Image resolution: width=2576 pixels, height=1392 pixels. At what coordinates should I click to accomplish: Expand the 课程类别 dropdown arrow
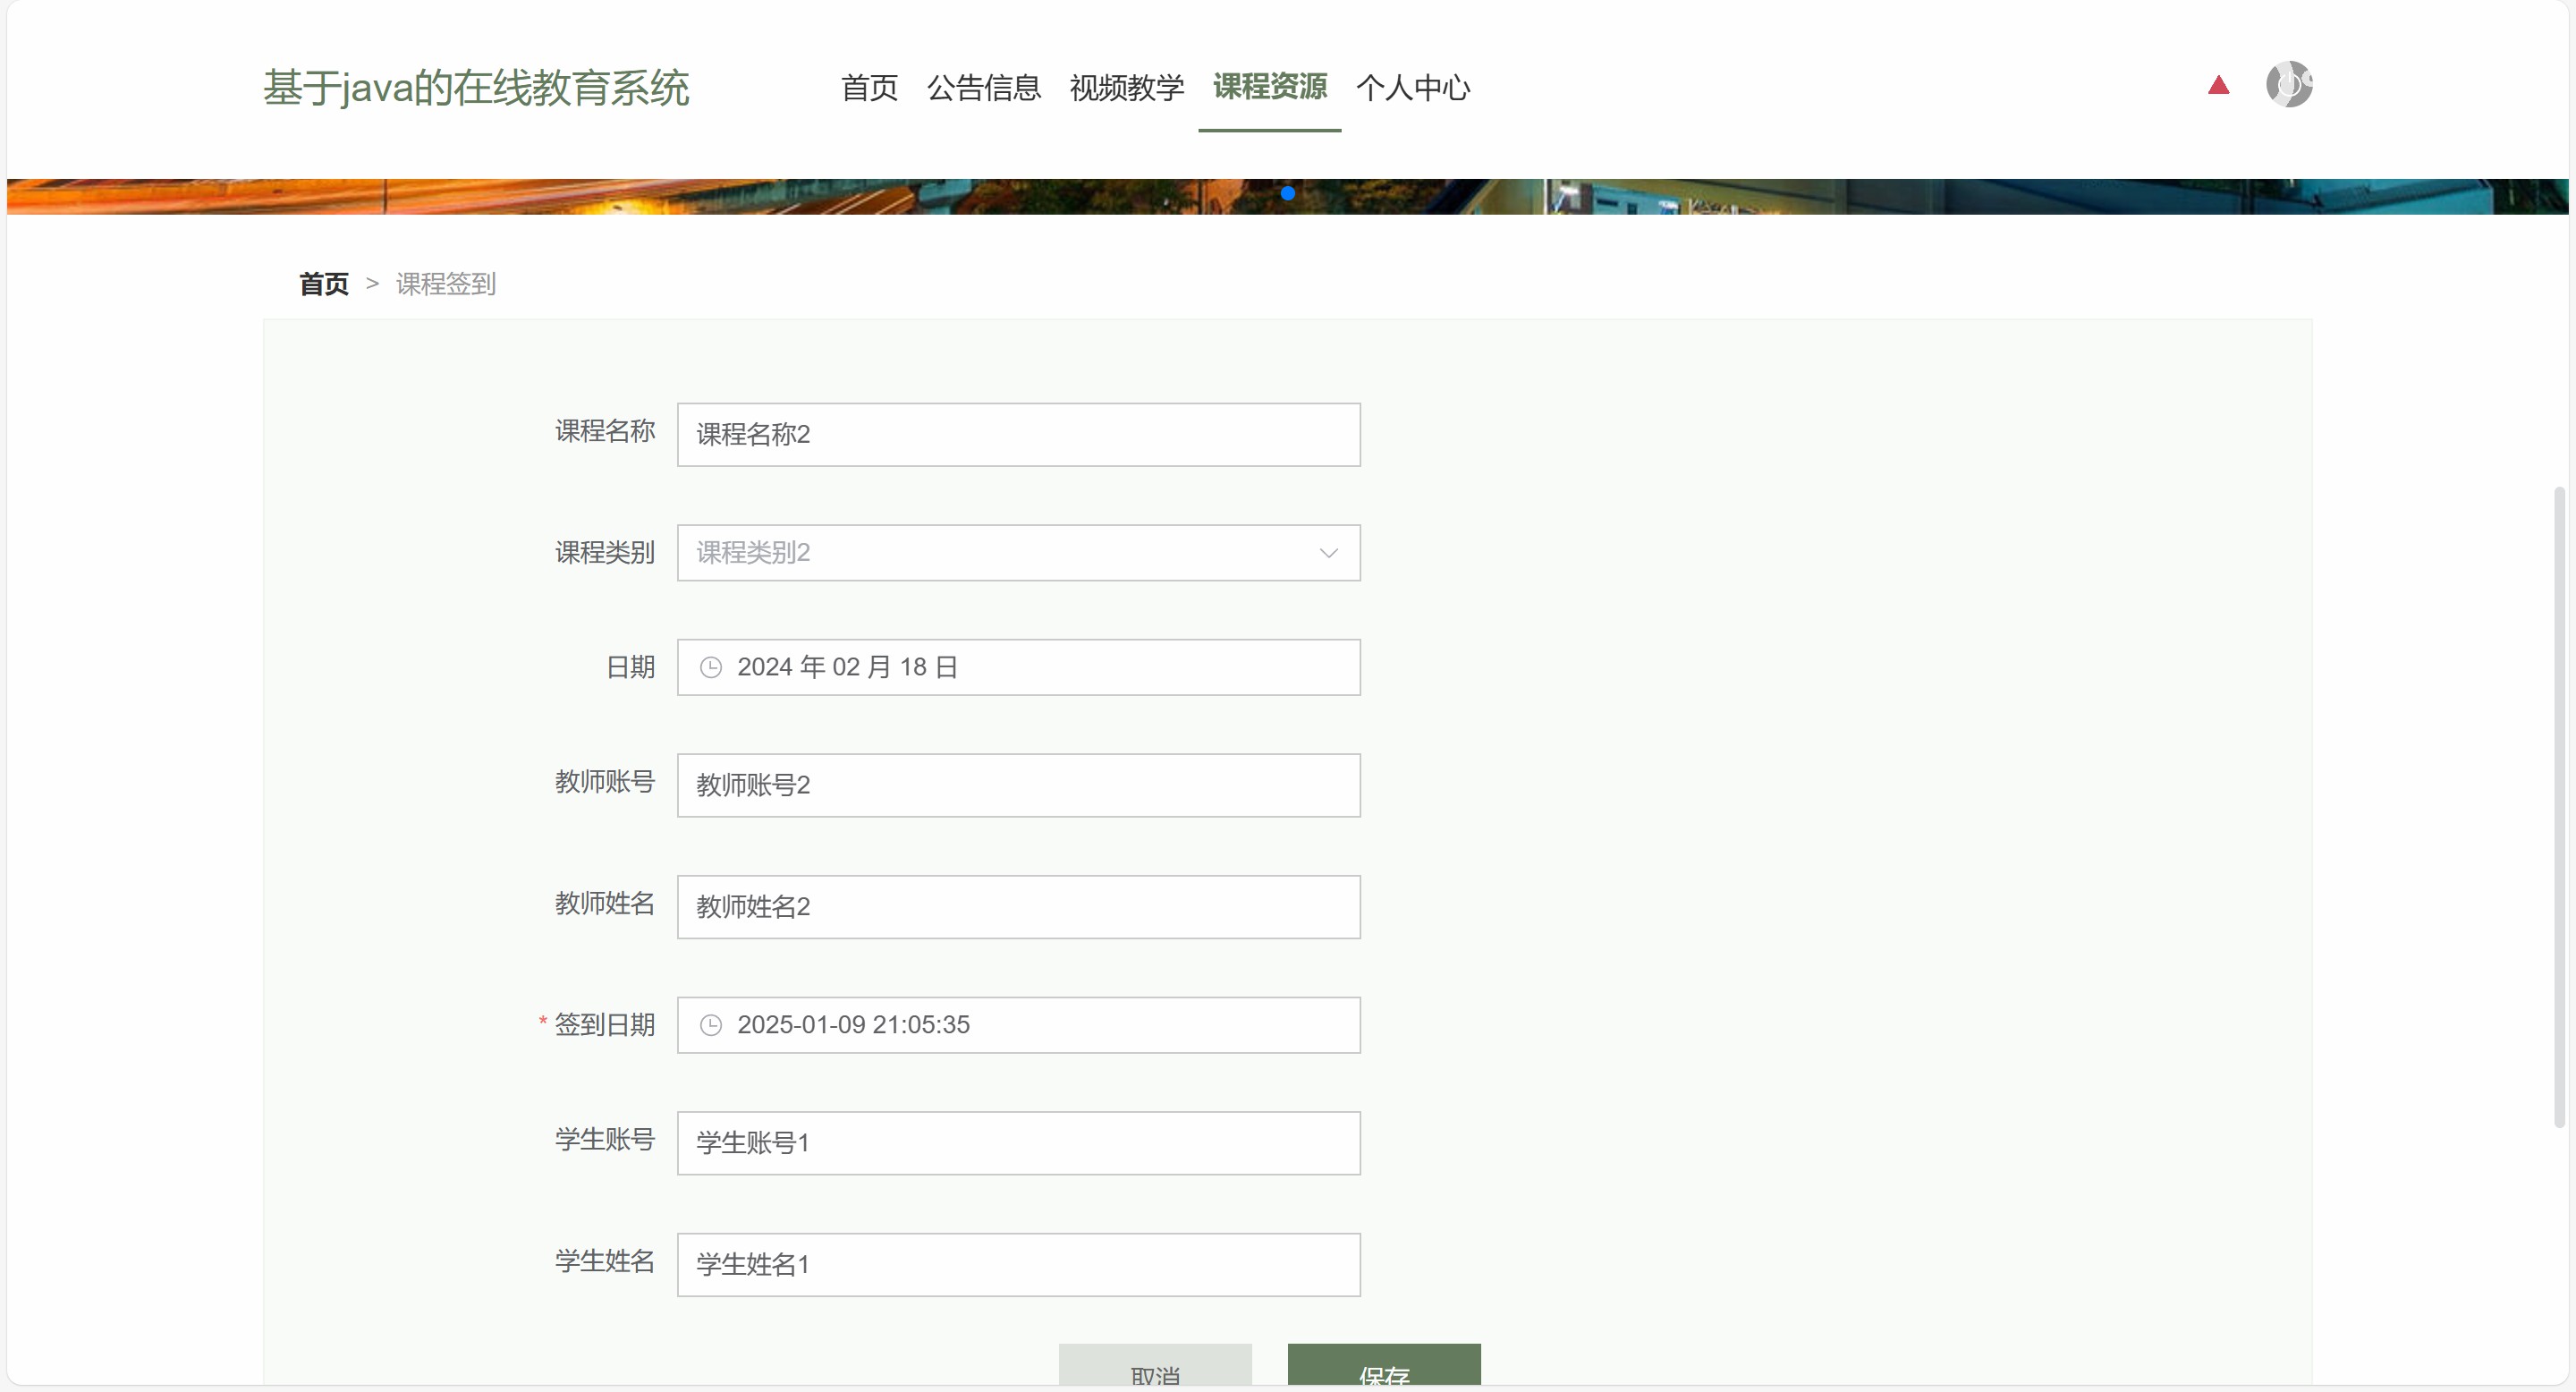point(1328,553)
